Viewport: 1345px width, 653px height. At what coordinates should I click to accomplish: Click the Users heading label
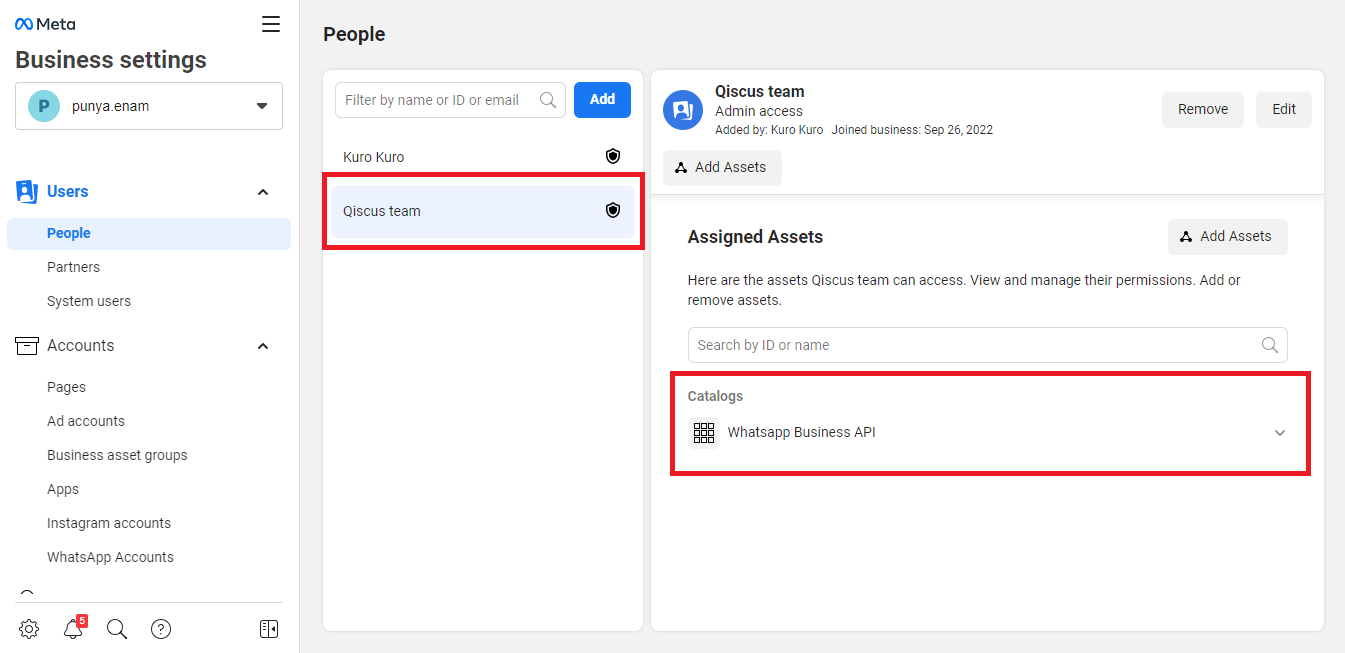pos(68,191)
